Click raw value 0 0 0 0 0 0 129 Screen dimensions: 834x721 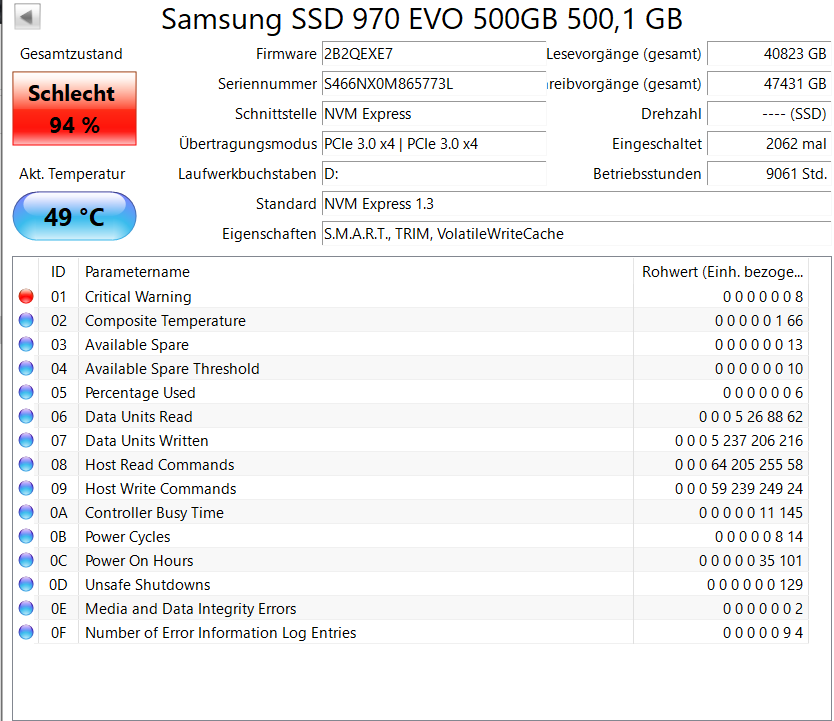pos(755,584)
